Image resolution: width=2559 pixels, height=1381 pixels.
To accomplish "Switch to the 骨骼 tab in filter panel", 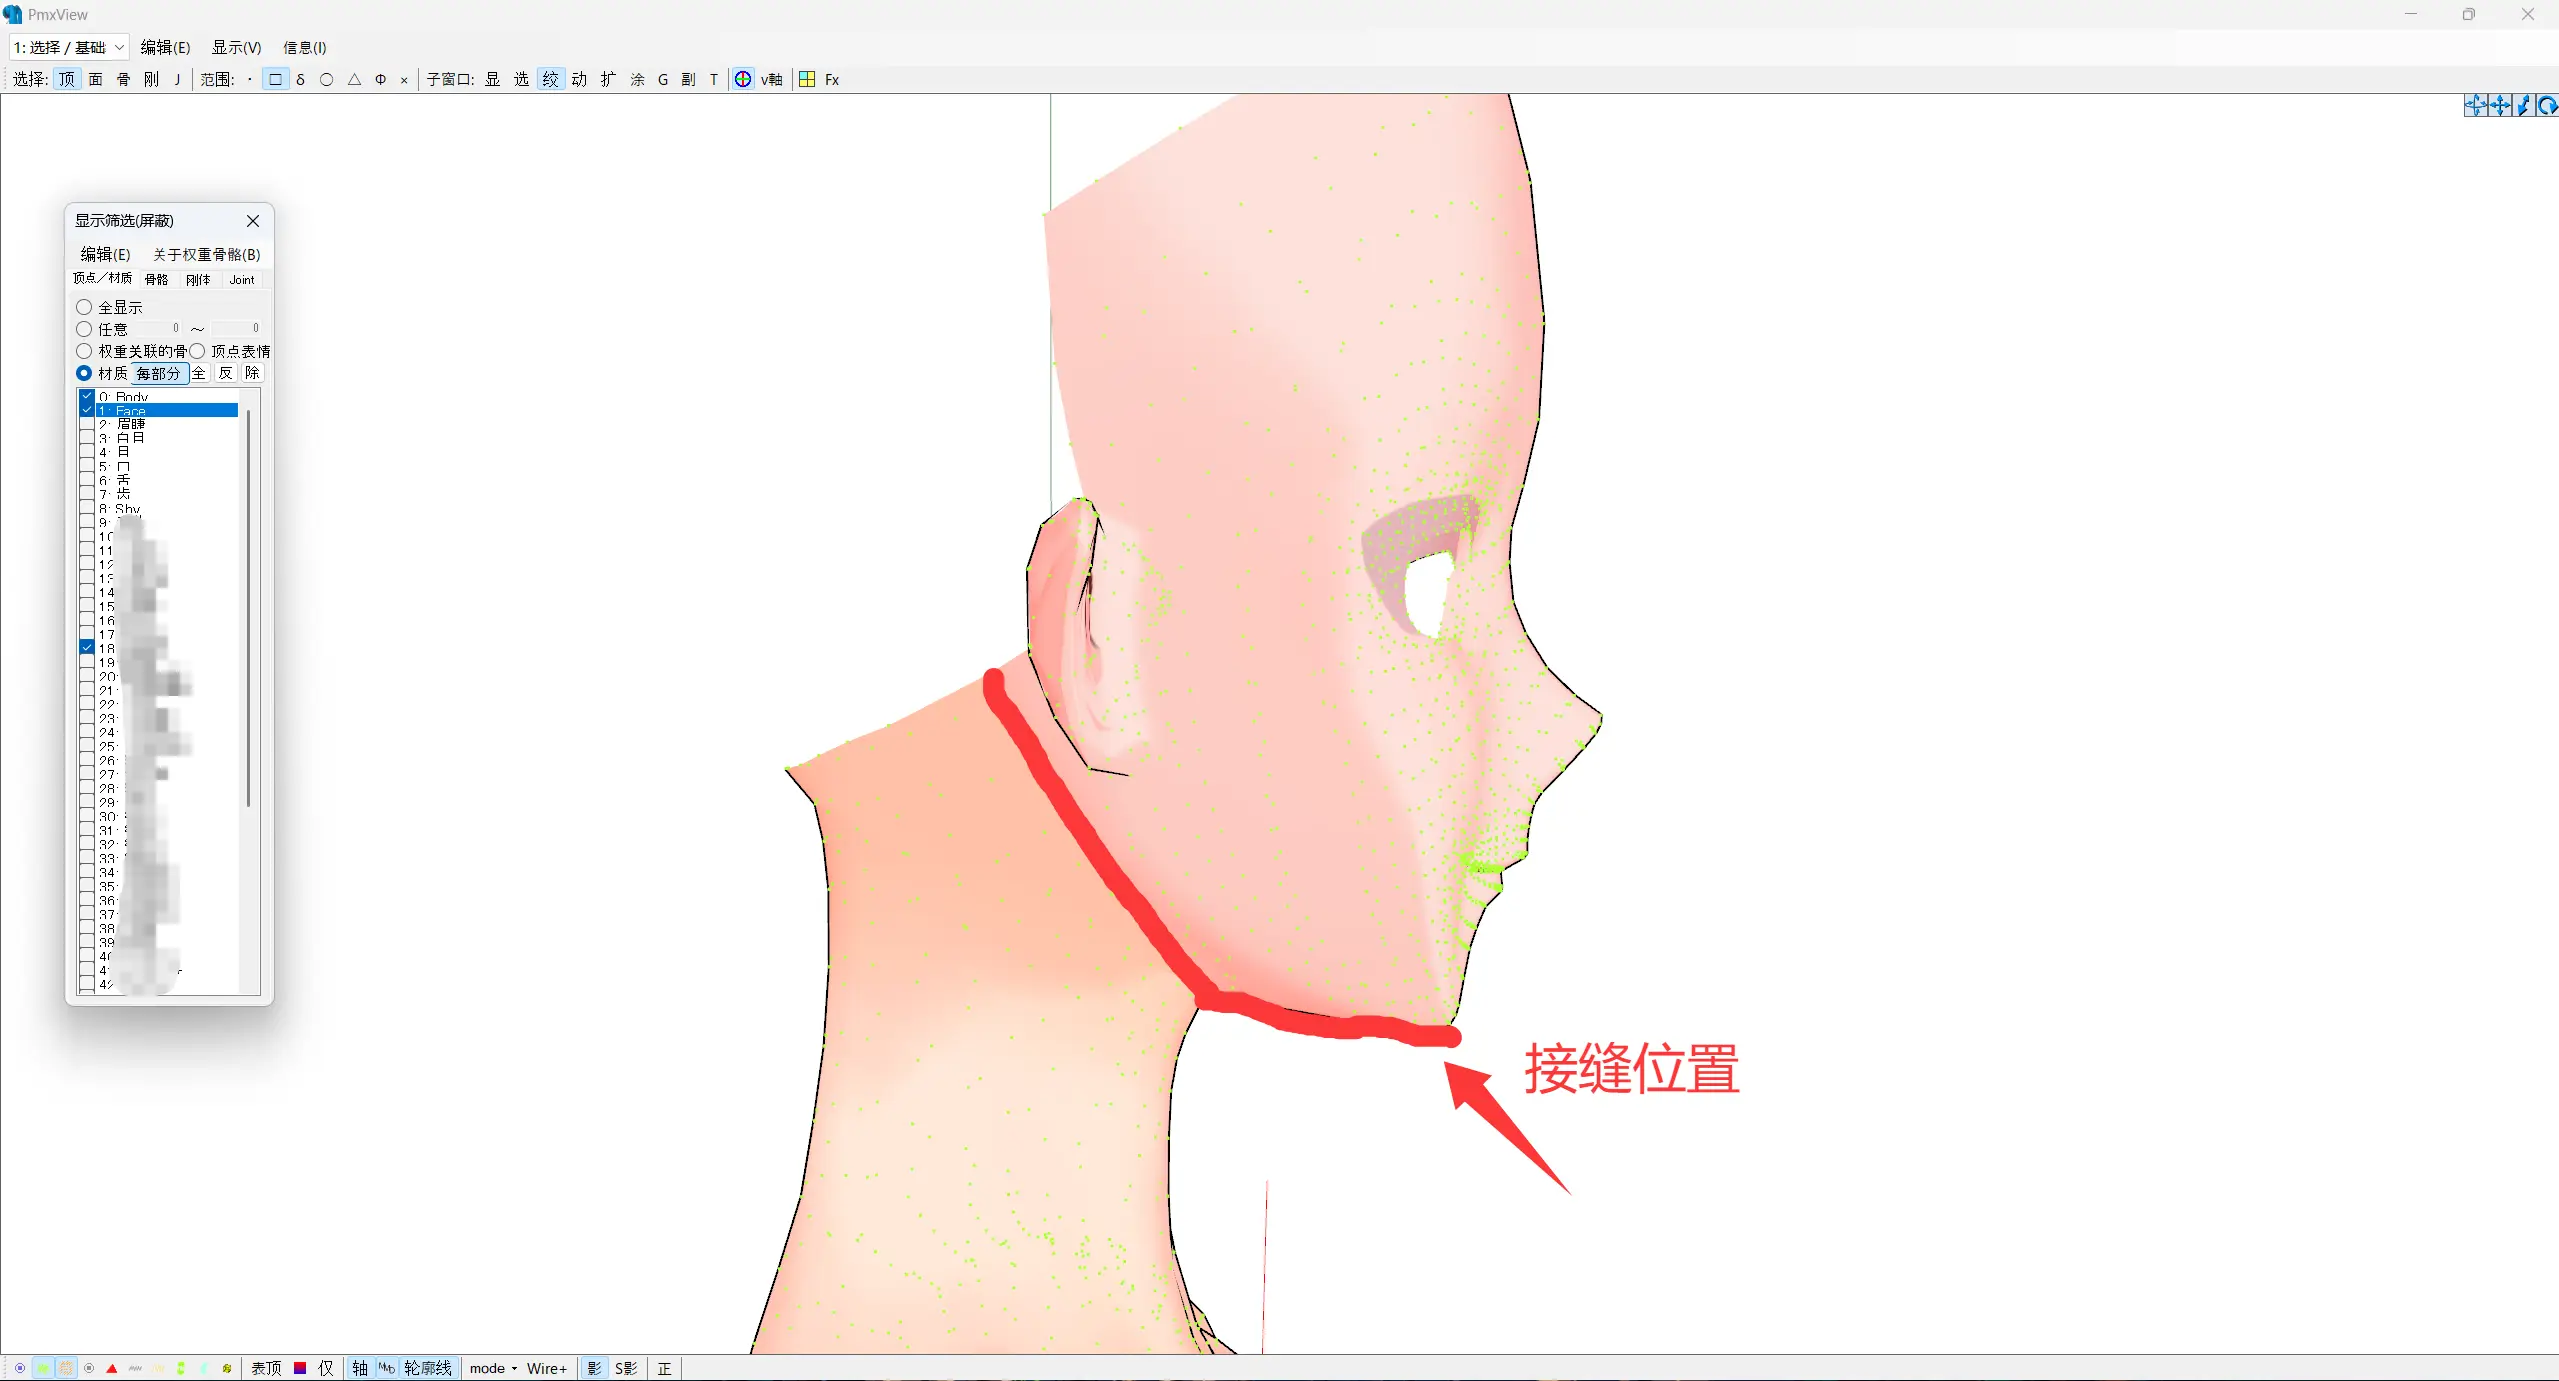I will [x=156, y=280].
